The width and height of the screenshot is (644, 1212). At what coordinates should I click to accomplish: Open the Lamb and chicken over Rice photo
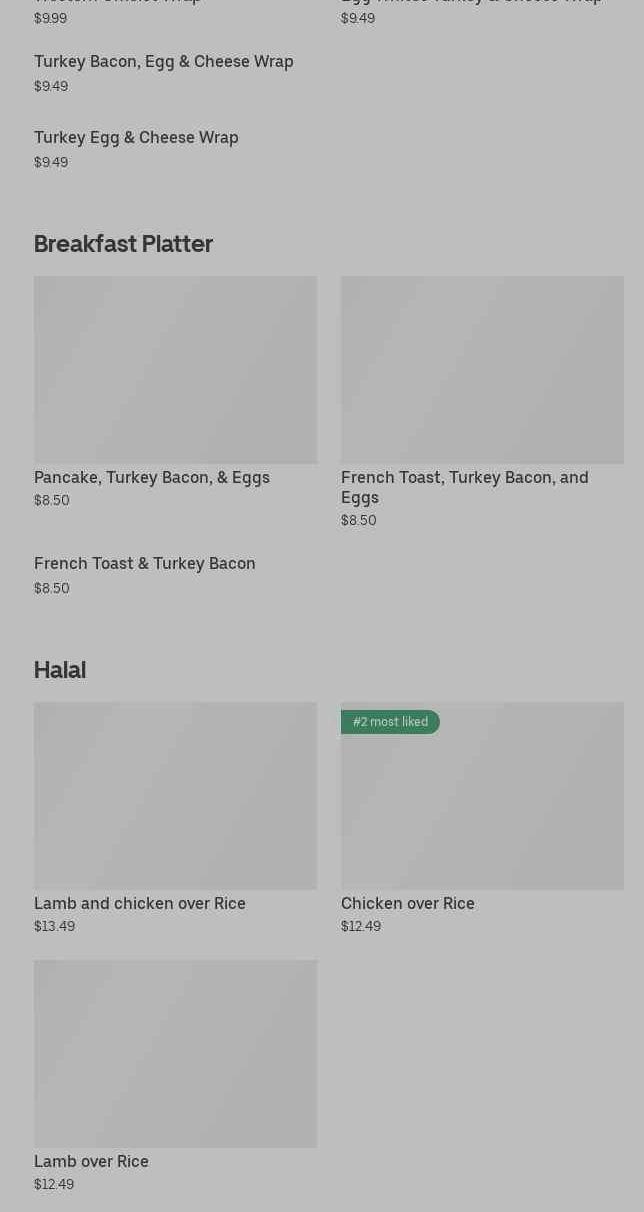click(175, 795)
